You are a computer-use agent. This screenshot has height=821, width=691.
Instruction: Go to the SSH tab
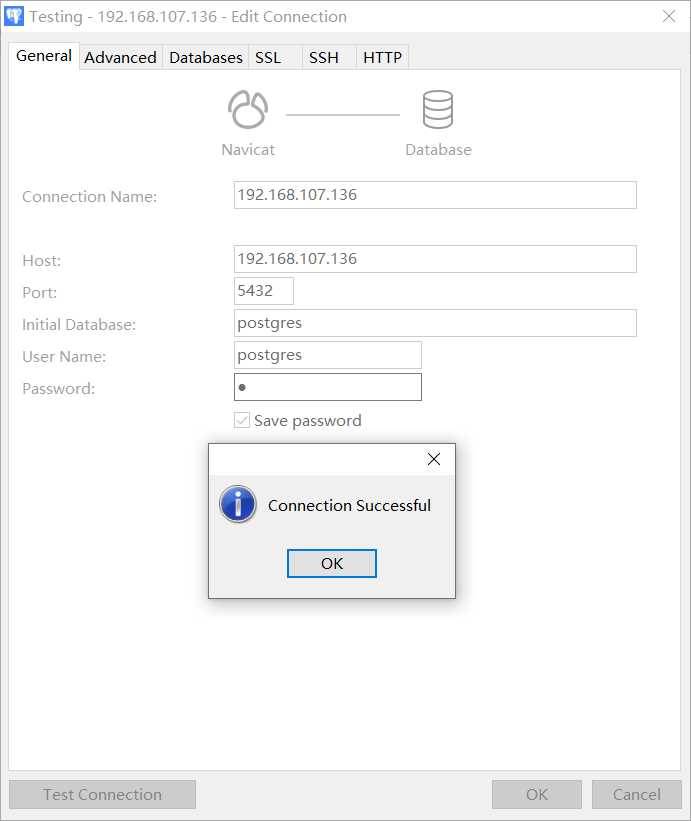click(x=323, y=57)
